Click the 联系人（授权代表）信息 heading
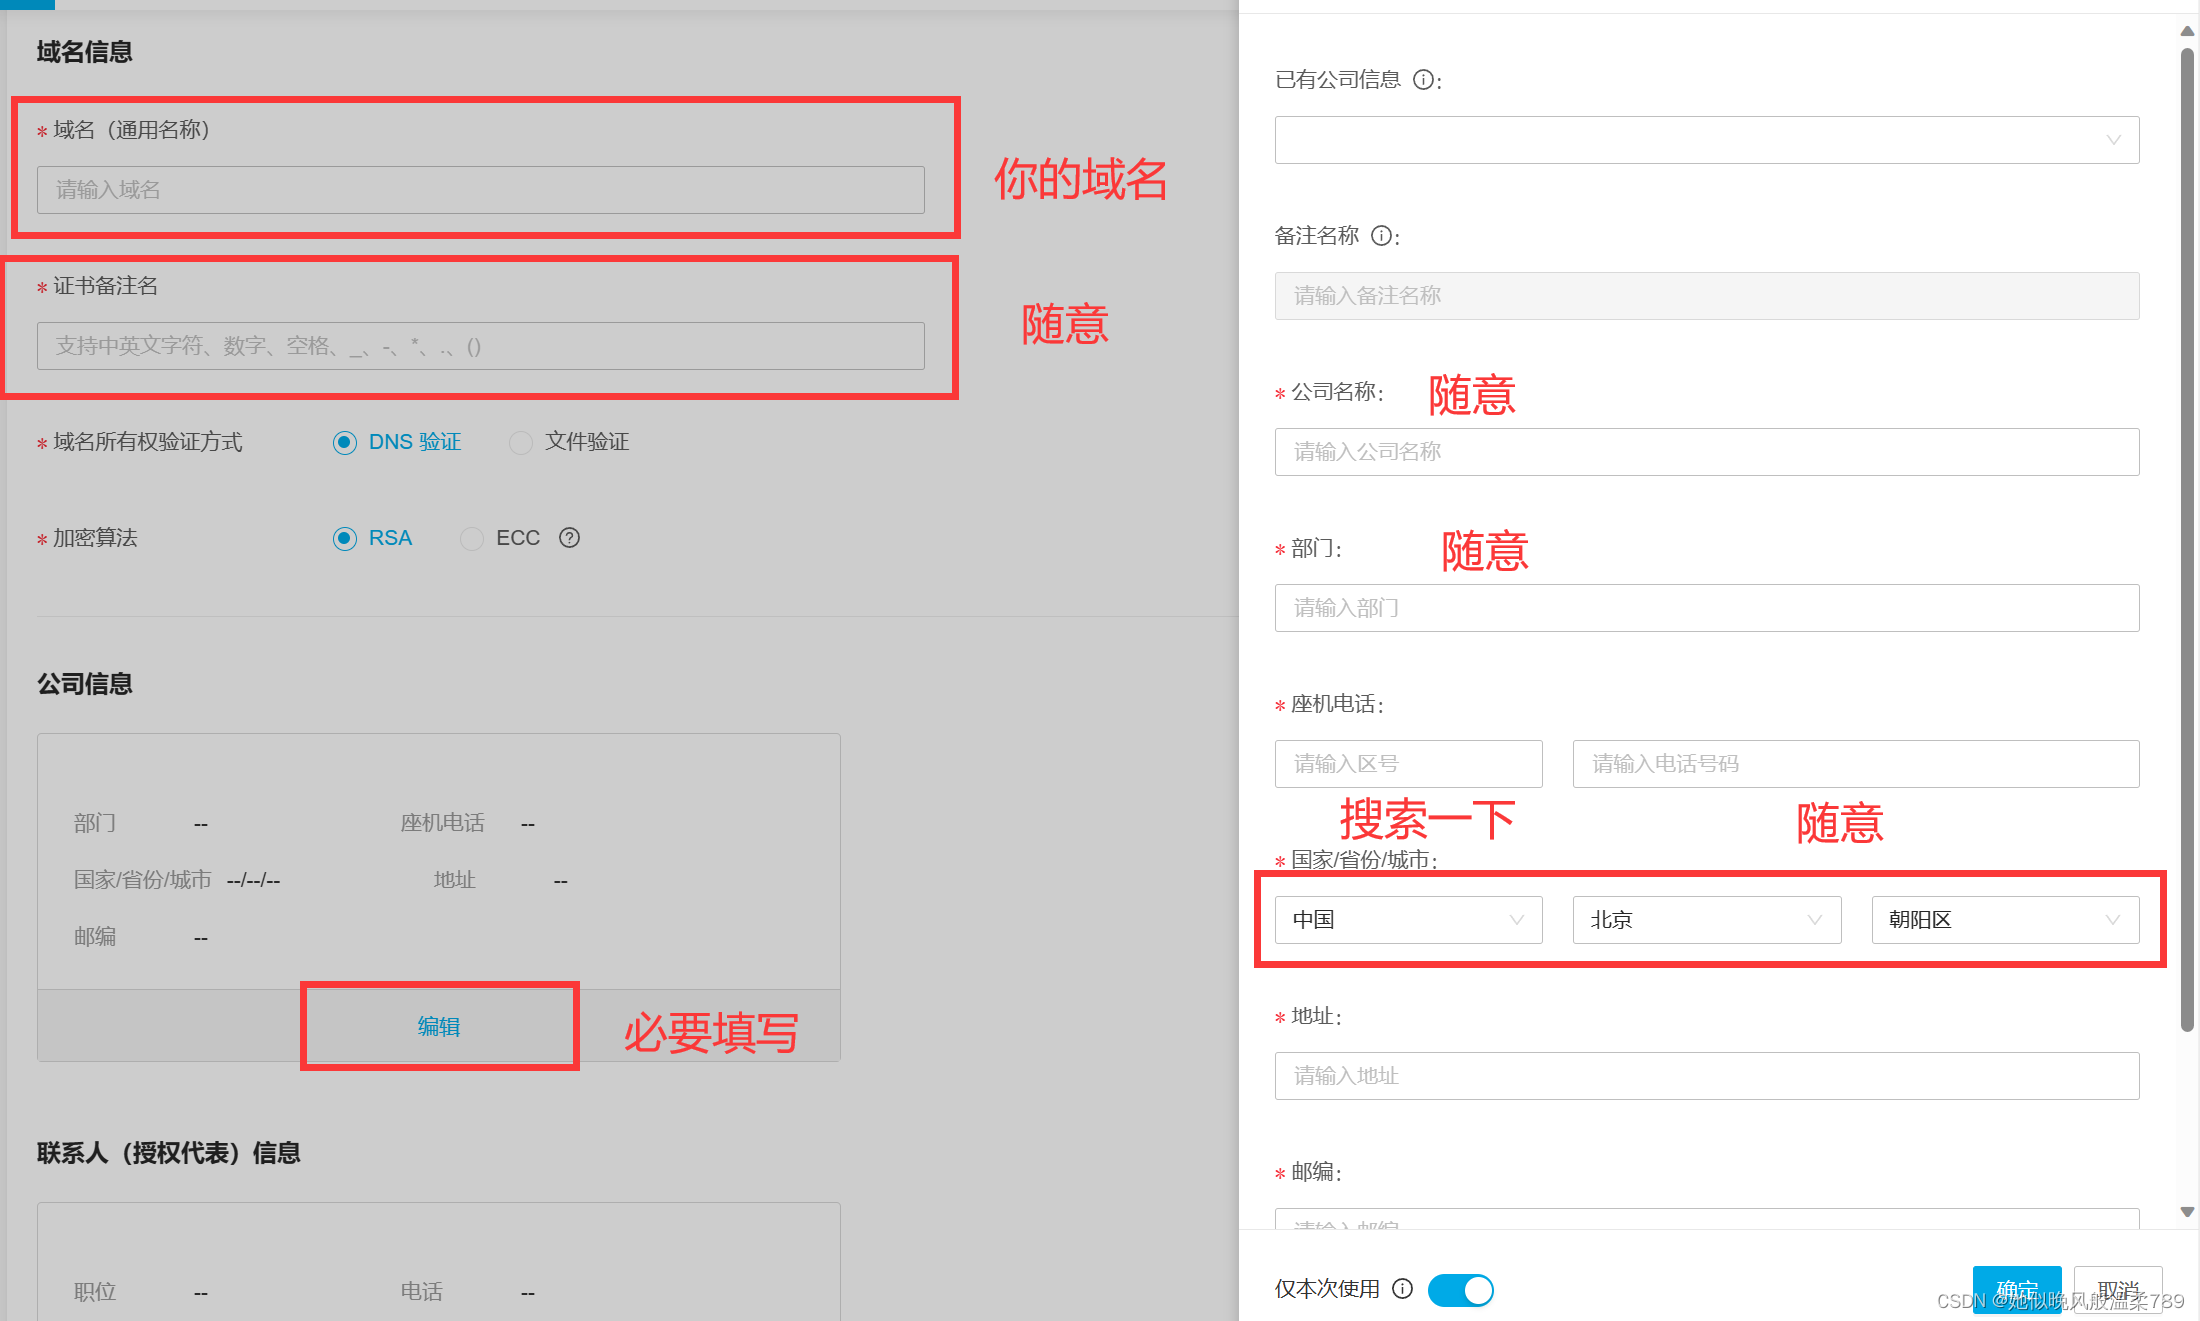Screen dimensions: 2200x1321 [x=169, y=1153]
